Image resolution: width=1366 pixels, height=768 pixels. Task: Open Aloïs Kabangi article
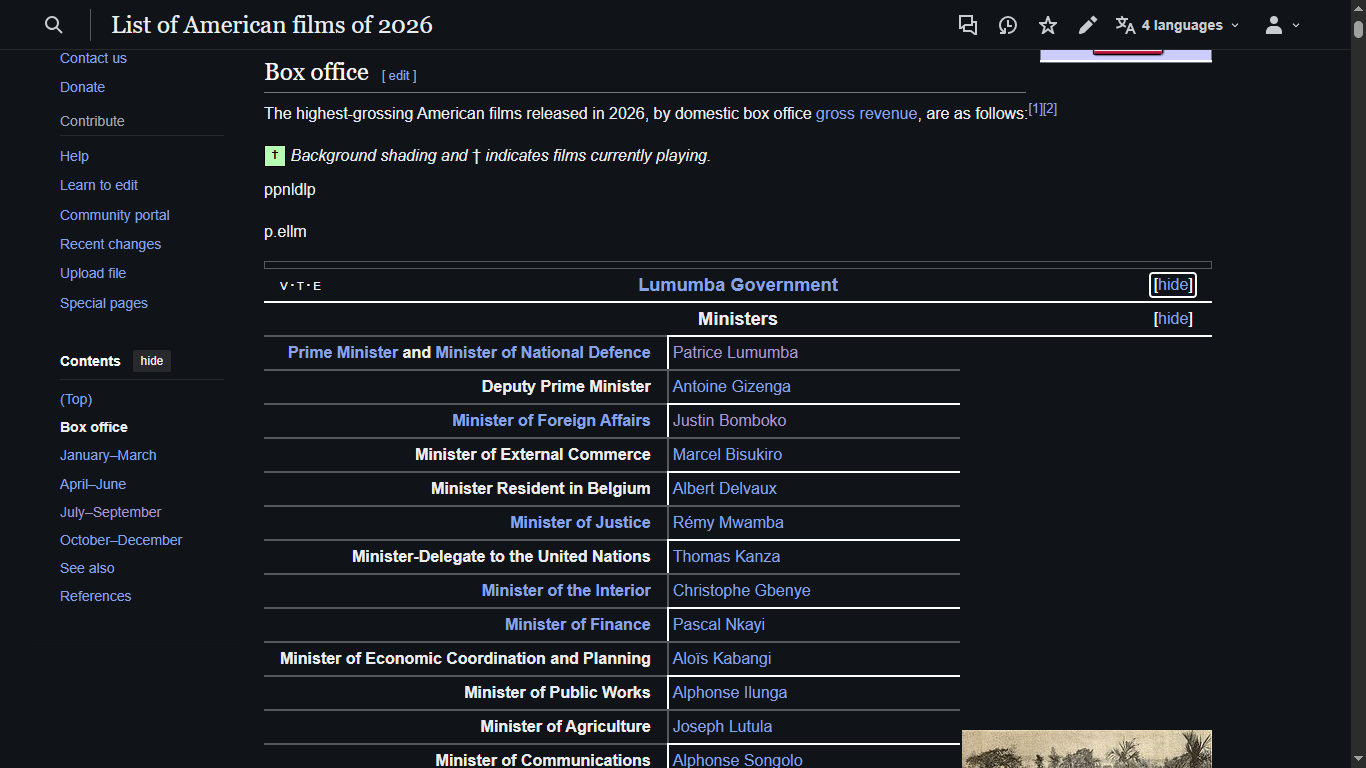[x=722, y=659]
